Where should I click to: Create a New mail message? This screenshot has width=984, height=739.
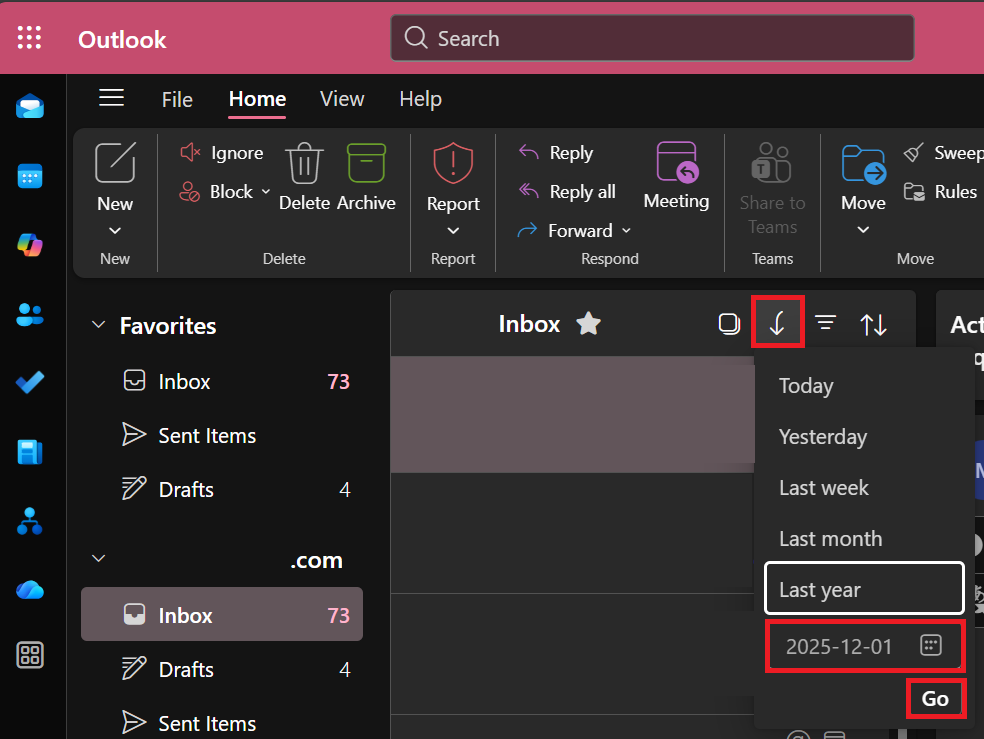[115, 177]
